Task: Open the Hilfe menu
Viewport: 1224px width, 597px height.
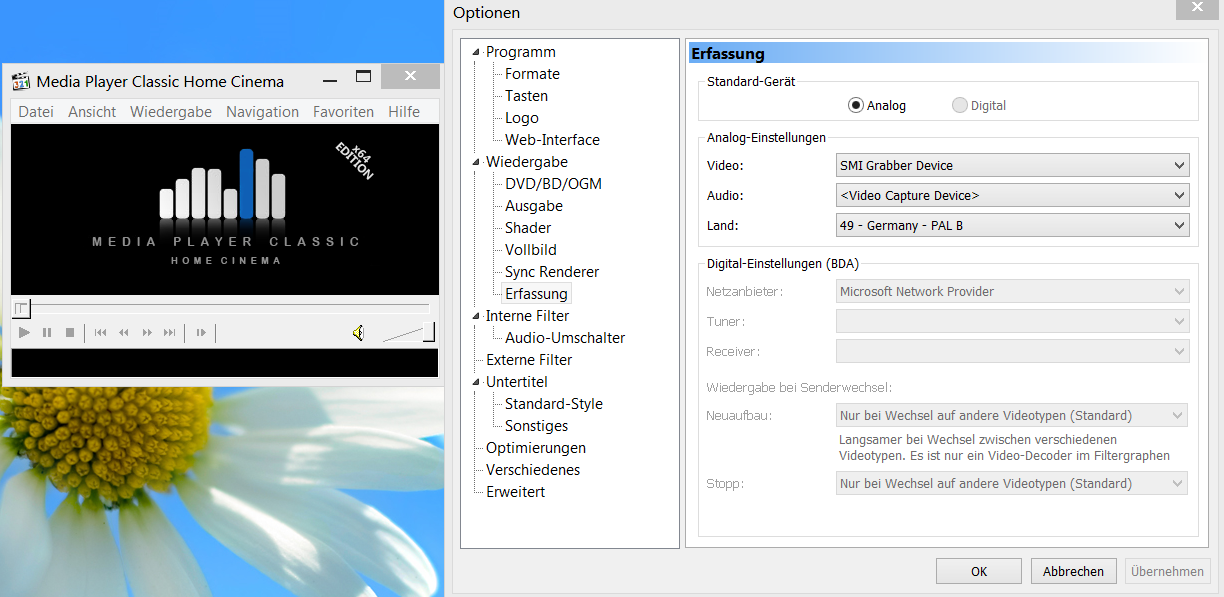Action: 404,112
